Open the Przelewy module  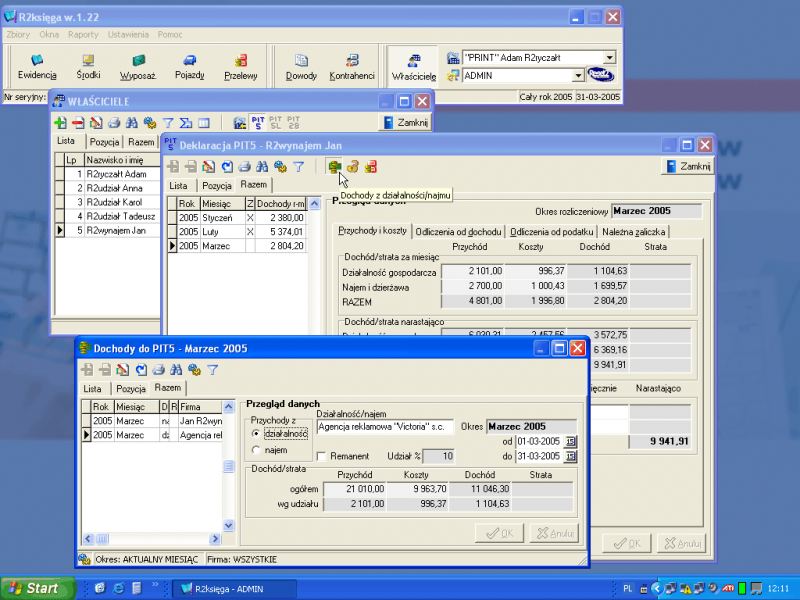pos(240,66)
